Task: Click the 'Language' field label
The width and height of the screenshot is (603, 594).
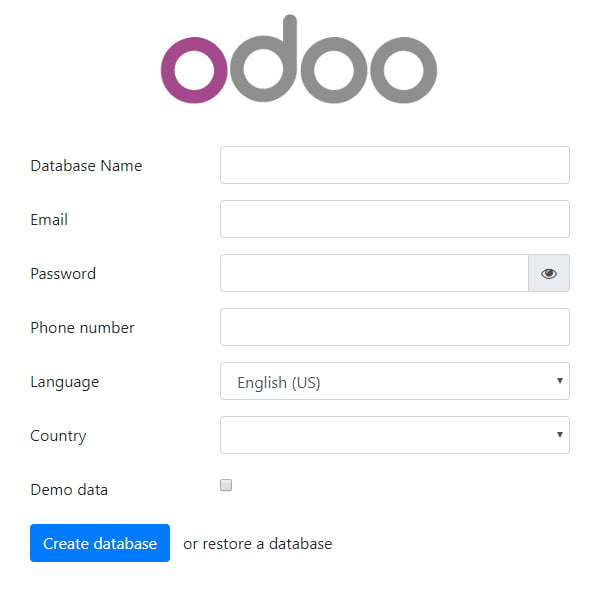Action: coord(65,382)
